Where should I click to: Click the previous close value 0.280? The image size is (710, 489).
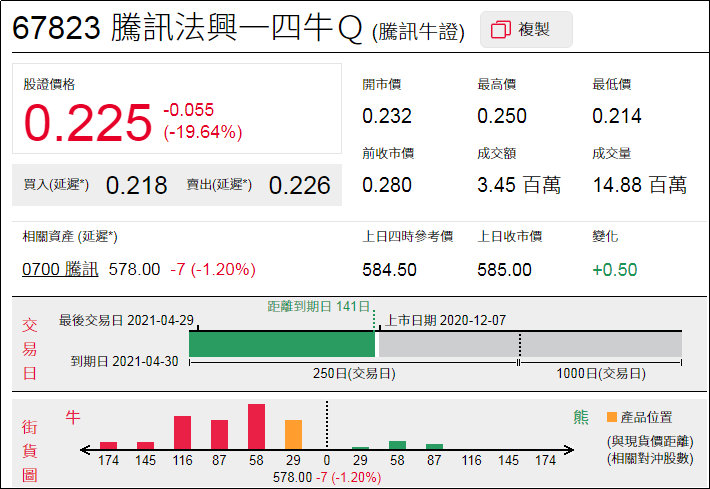[x=387, y=185]
